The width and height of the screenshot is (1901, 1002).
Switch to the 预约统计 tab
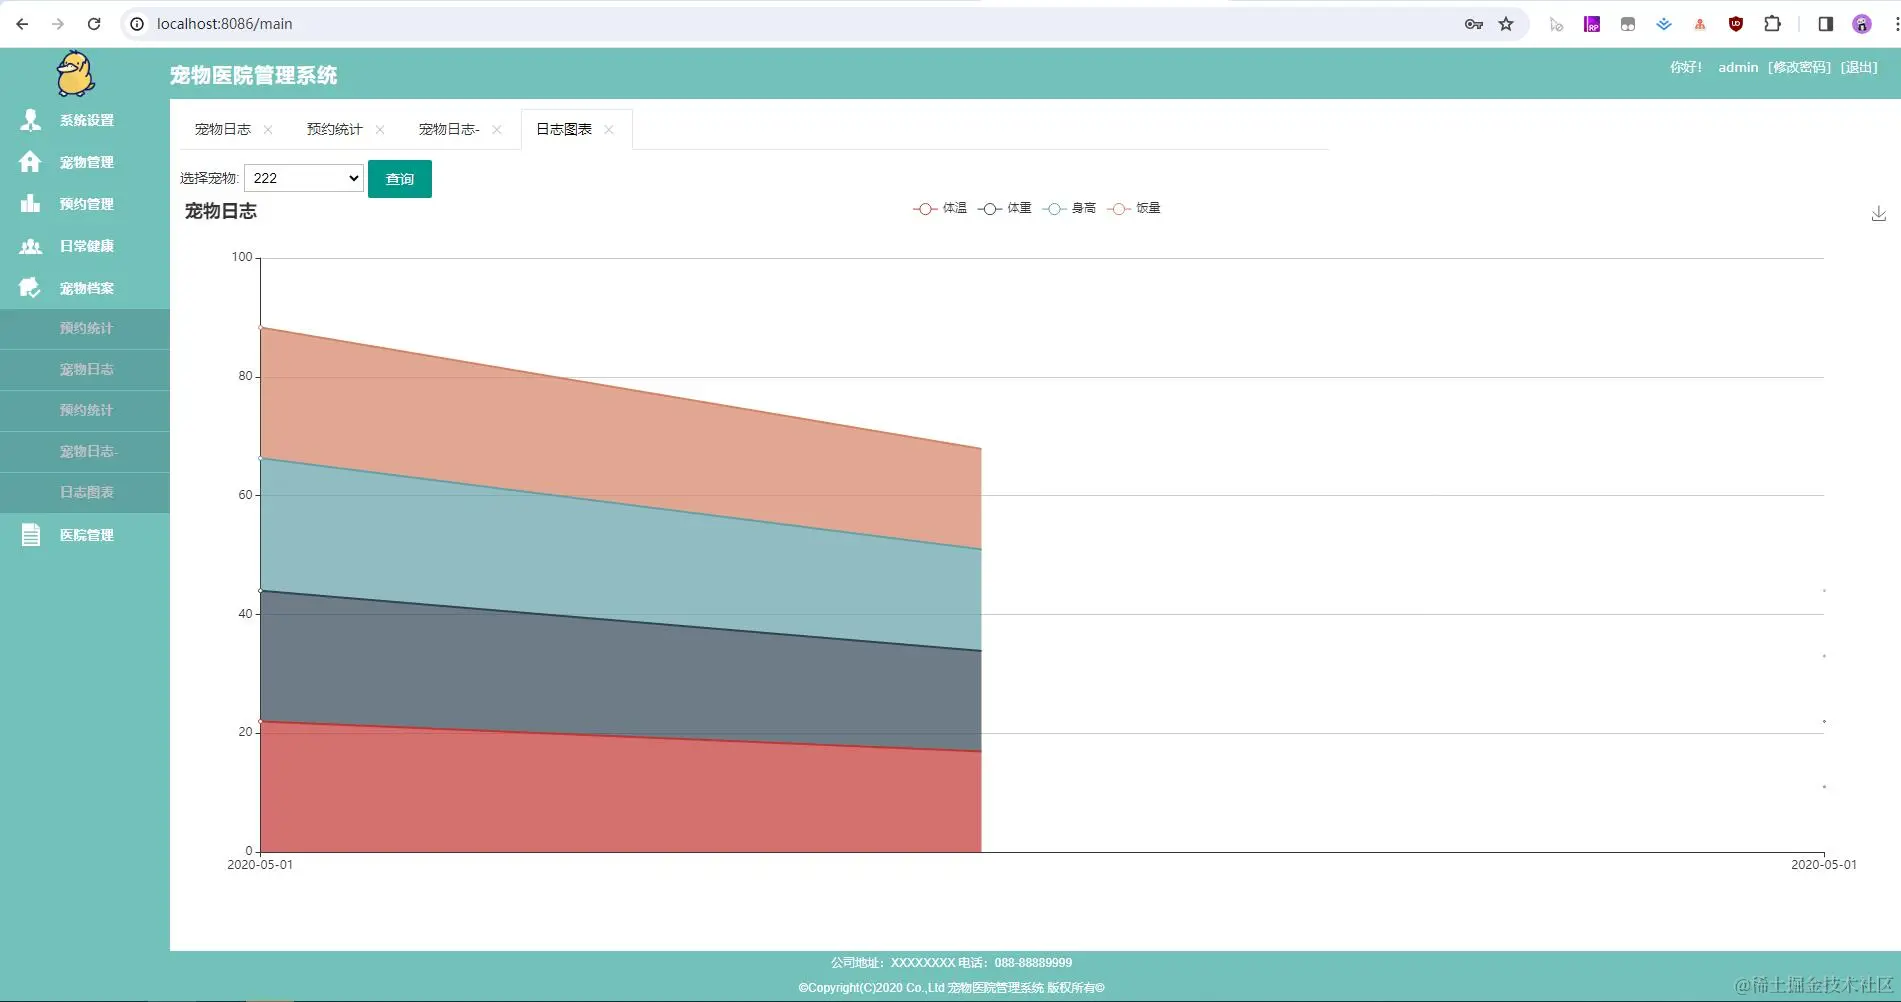tap(334, 129)
